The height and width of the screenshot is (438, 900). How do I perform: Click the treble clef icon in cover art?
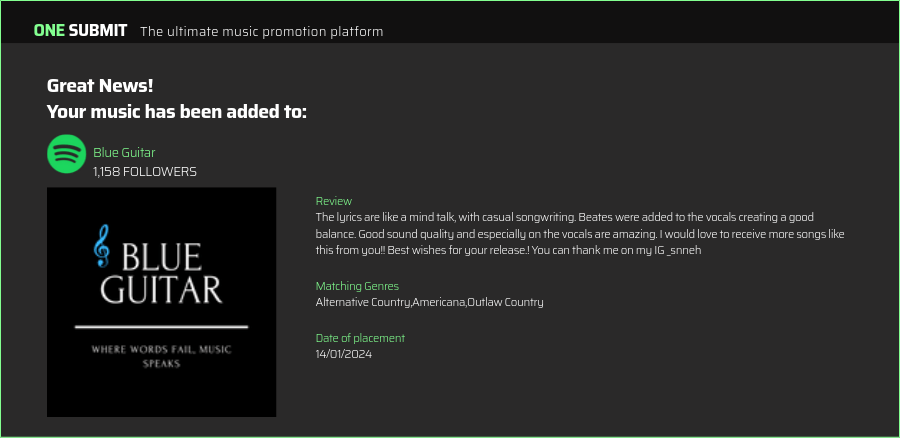pos(101,245)
